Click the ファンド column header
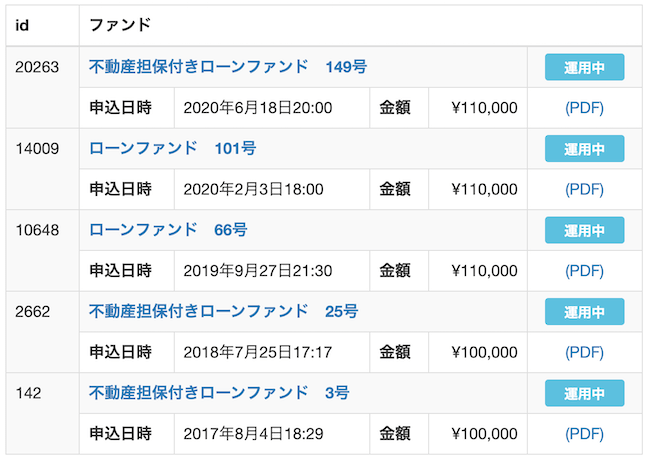 [361, 25]
